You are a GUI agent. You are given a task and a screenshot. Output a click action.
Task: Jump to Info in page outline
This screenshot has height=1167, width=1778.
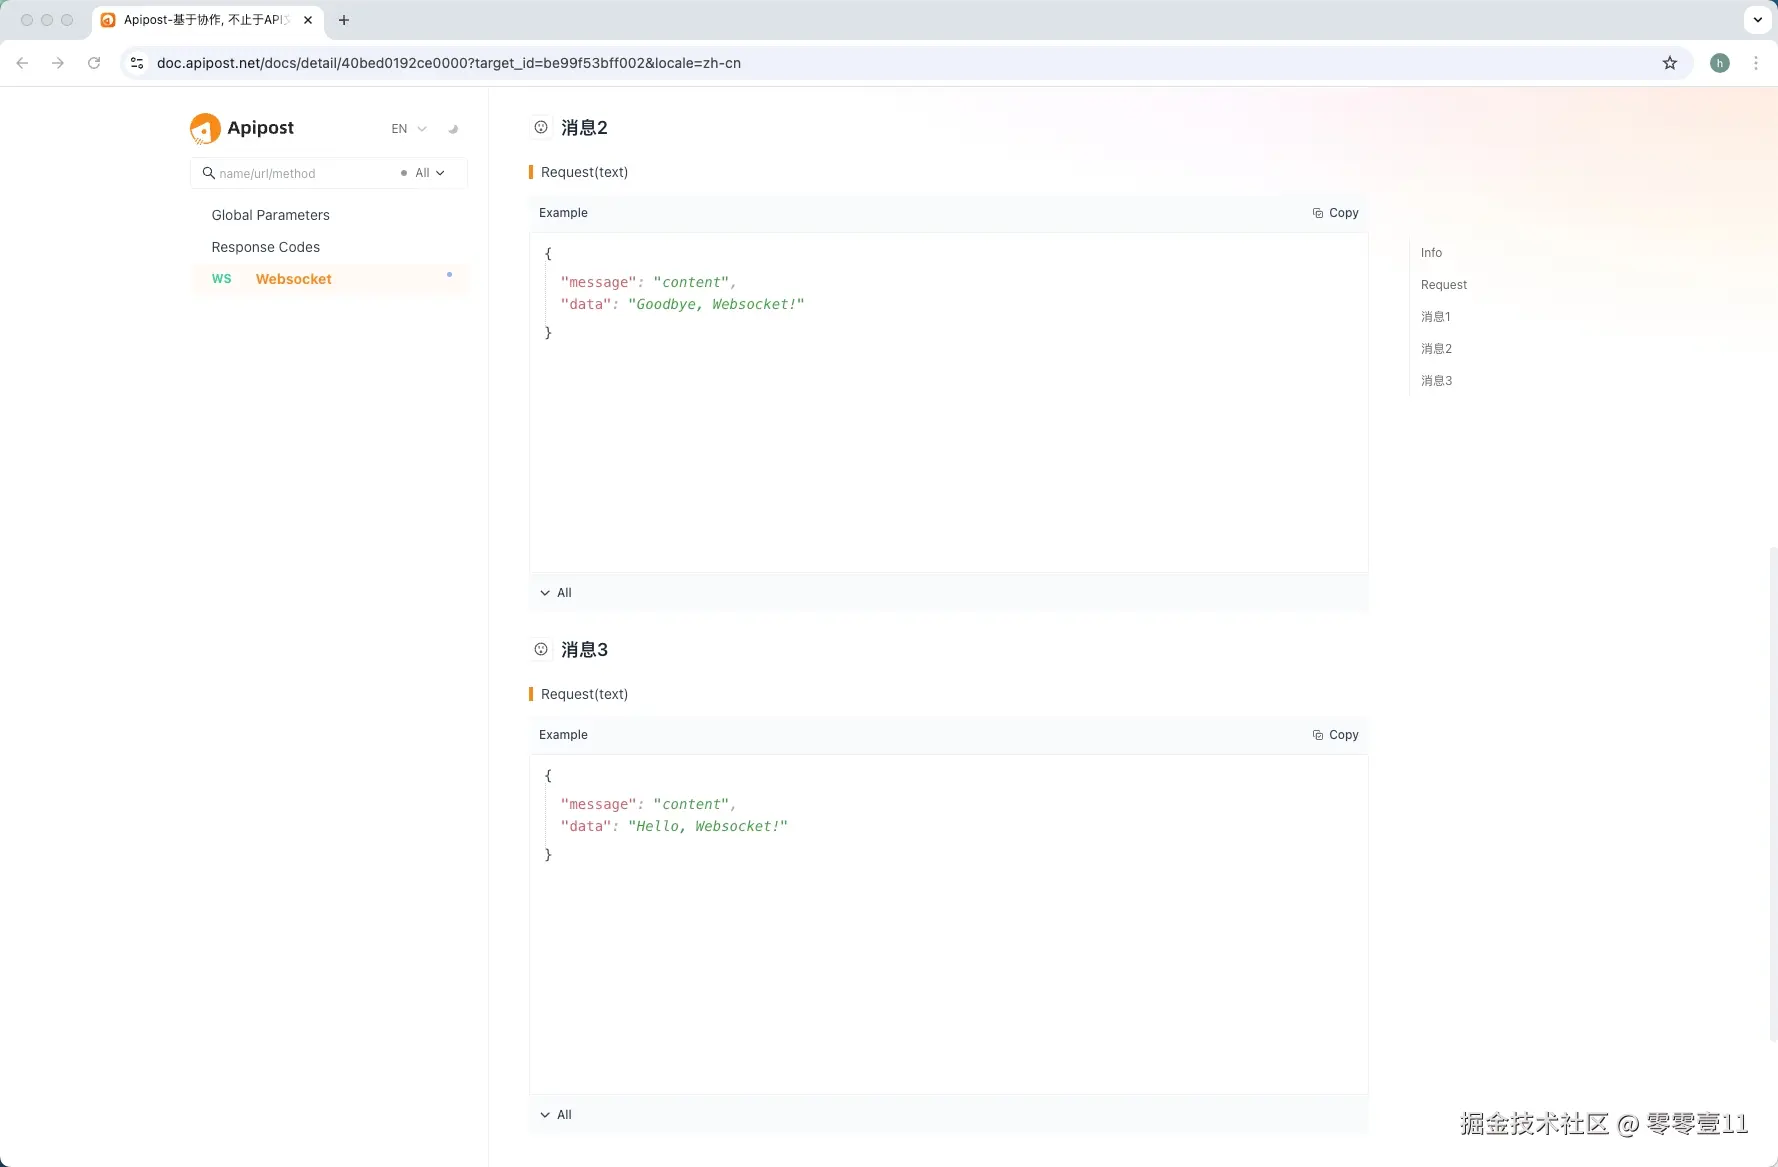(1431, 253)
